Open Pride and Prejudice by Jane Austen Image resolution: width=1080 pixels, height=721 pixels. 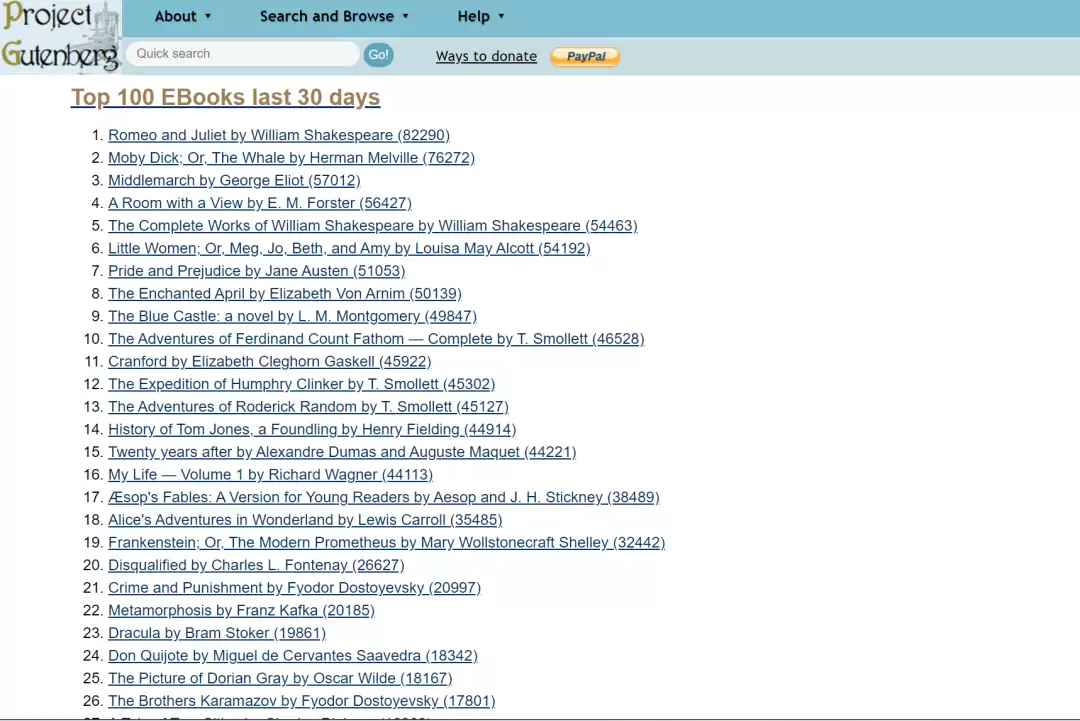coord(256,271)
